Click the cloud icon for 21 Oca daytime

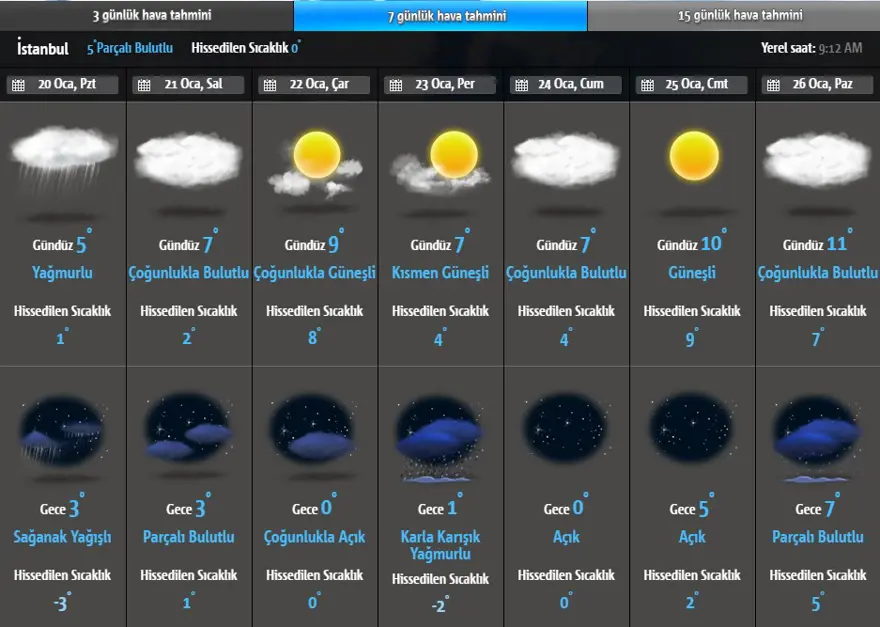tap(189, 160)
